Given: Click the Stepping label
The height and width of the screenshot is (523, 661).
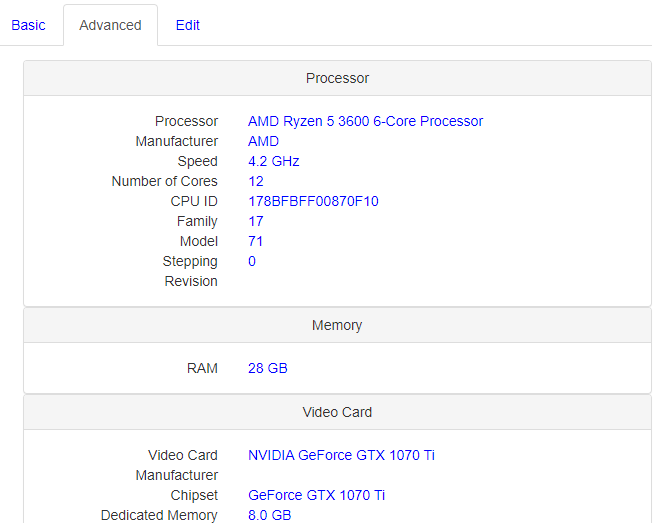Looking at the screenshot, I should click(x=190, y=261).
